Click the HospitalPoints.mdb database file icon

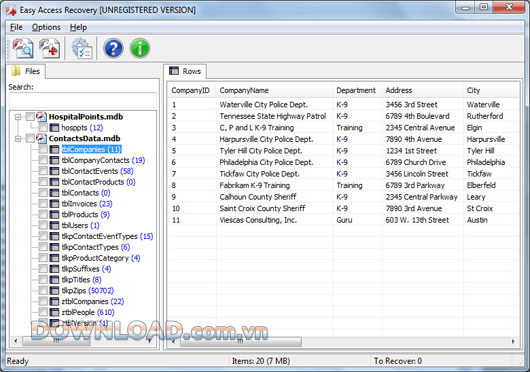coord(42,117)
